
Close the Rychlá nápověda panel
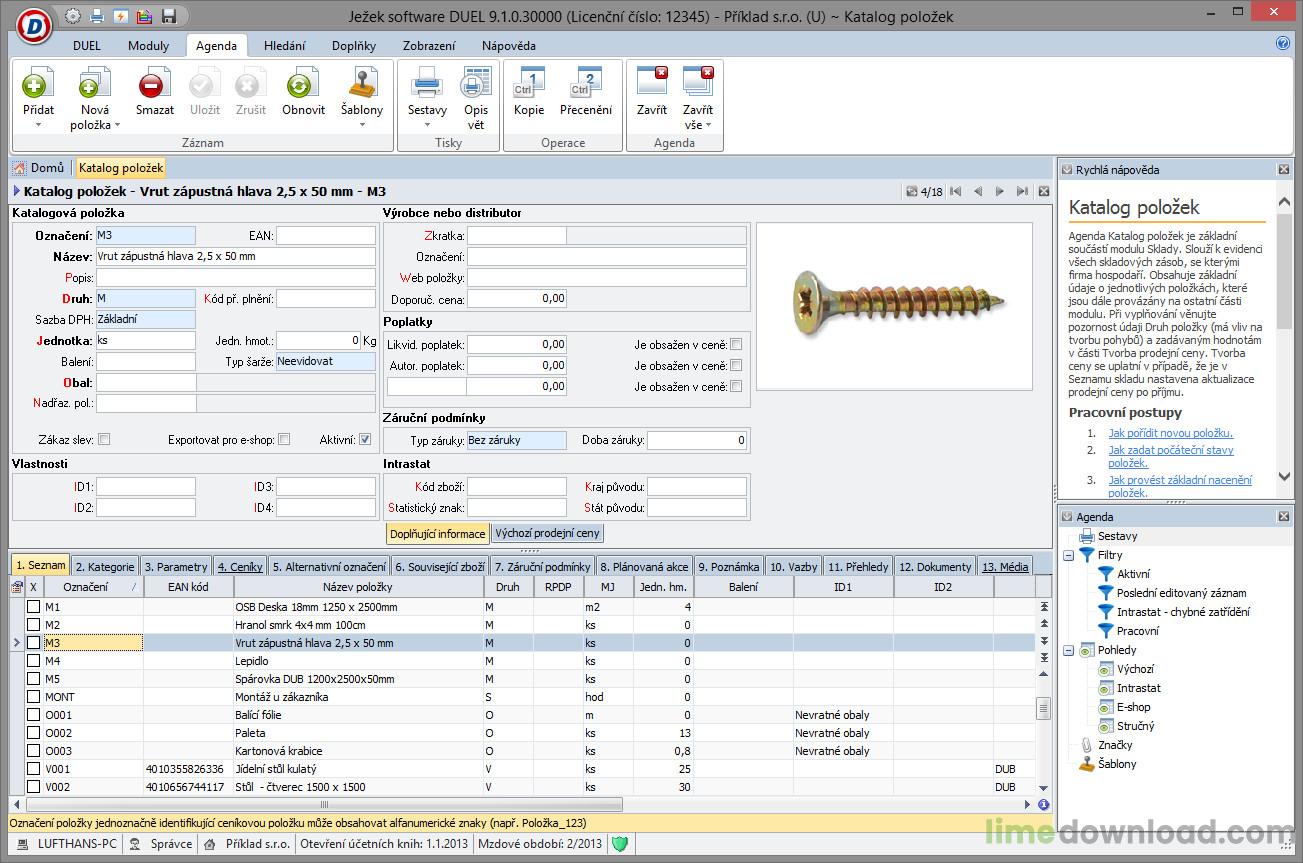[x=1284, y=170]
